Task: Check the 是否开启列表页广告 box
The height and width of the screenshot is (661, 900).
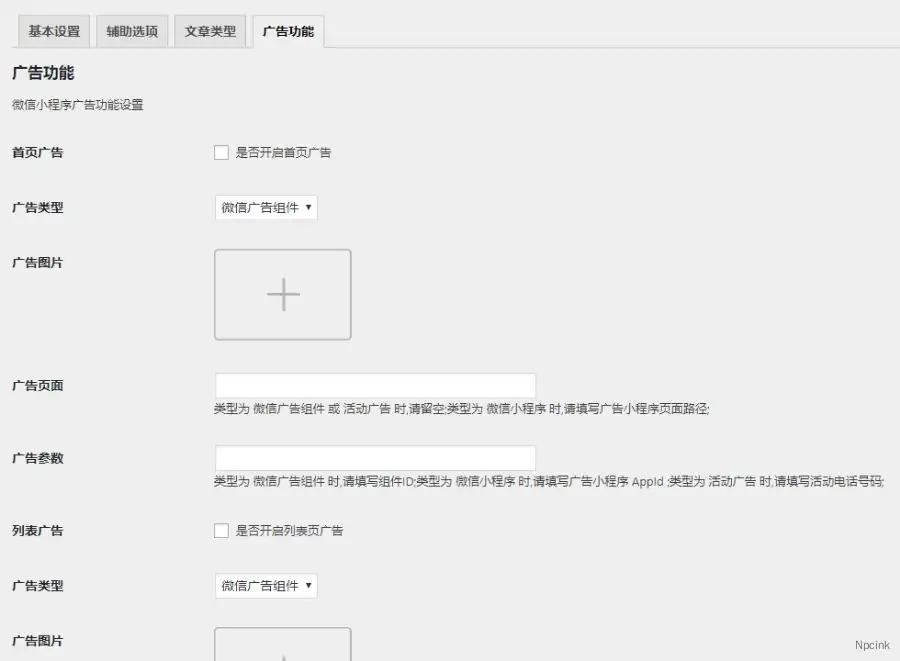Action: point(221,530)
